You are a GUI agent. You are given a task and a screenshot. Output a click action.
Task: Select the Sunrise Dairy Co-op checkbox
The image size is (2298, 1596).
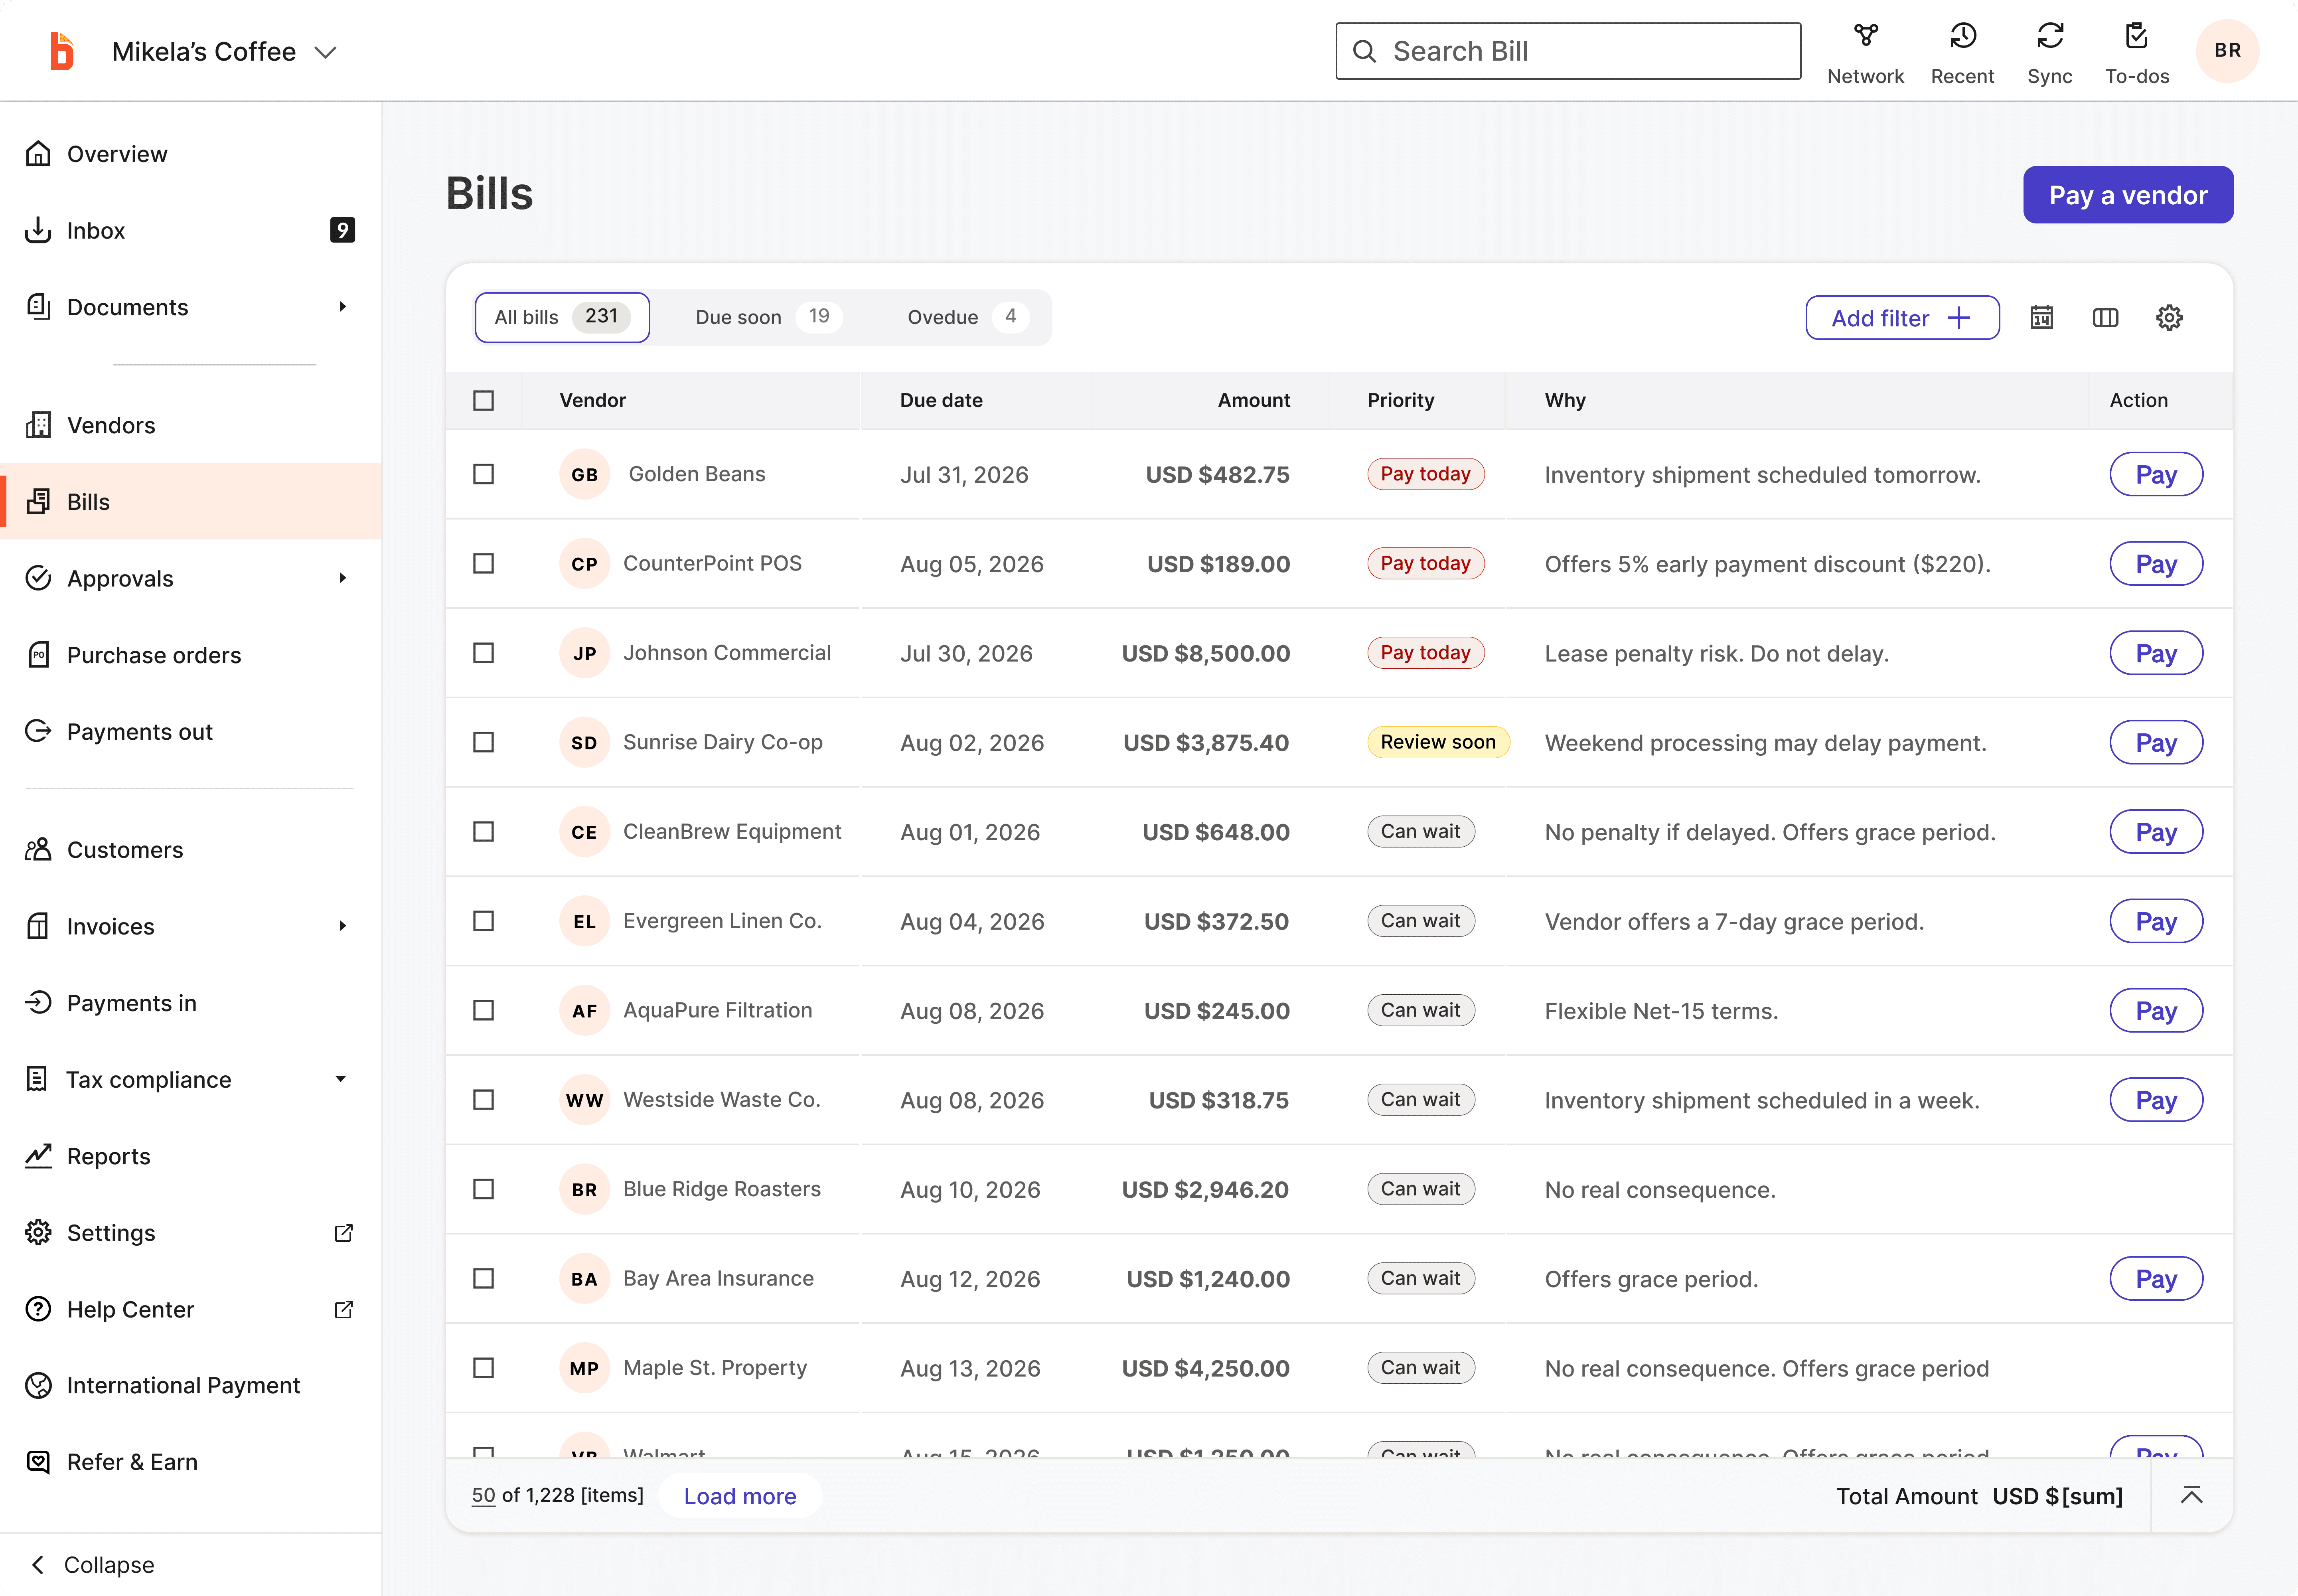(x=484, y=742)
